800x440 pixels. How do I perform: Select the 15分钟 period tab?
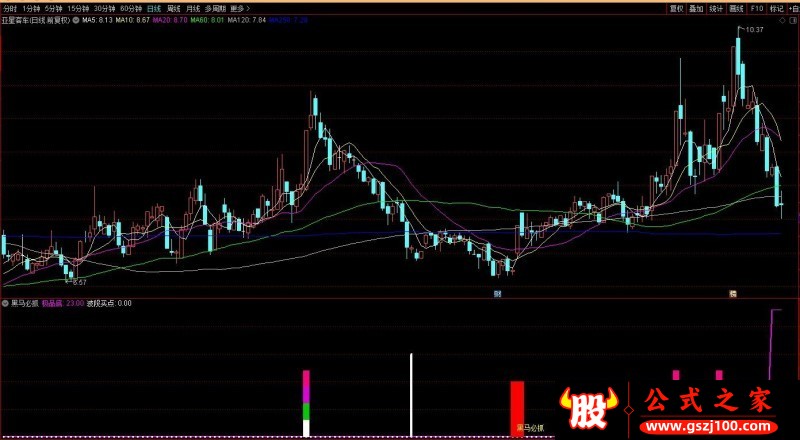[x=78, y=8]
